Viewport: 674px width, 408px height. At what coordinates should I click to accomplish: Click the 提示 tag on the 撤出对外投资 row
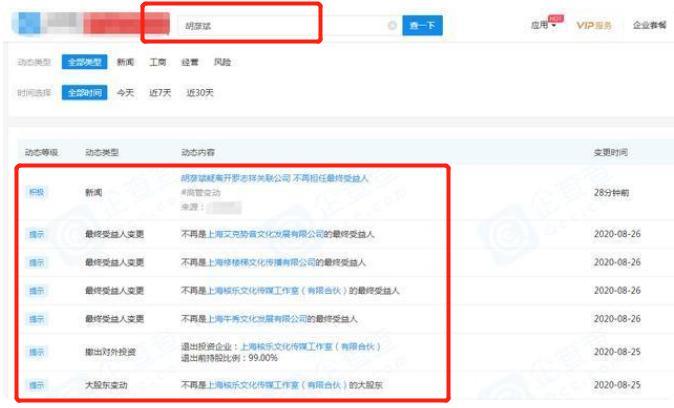pos(36,352)
